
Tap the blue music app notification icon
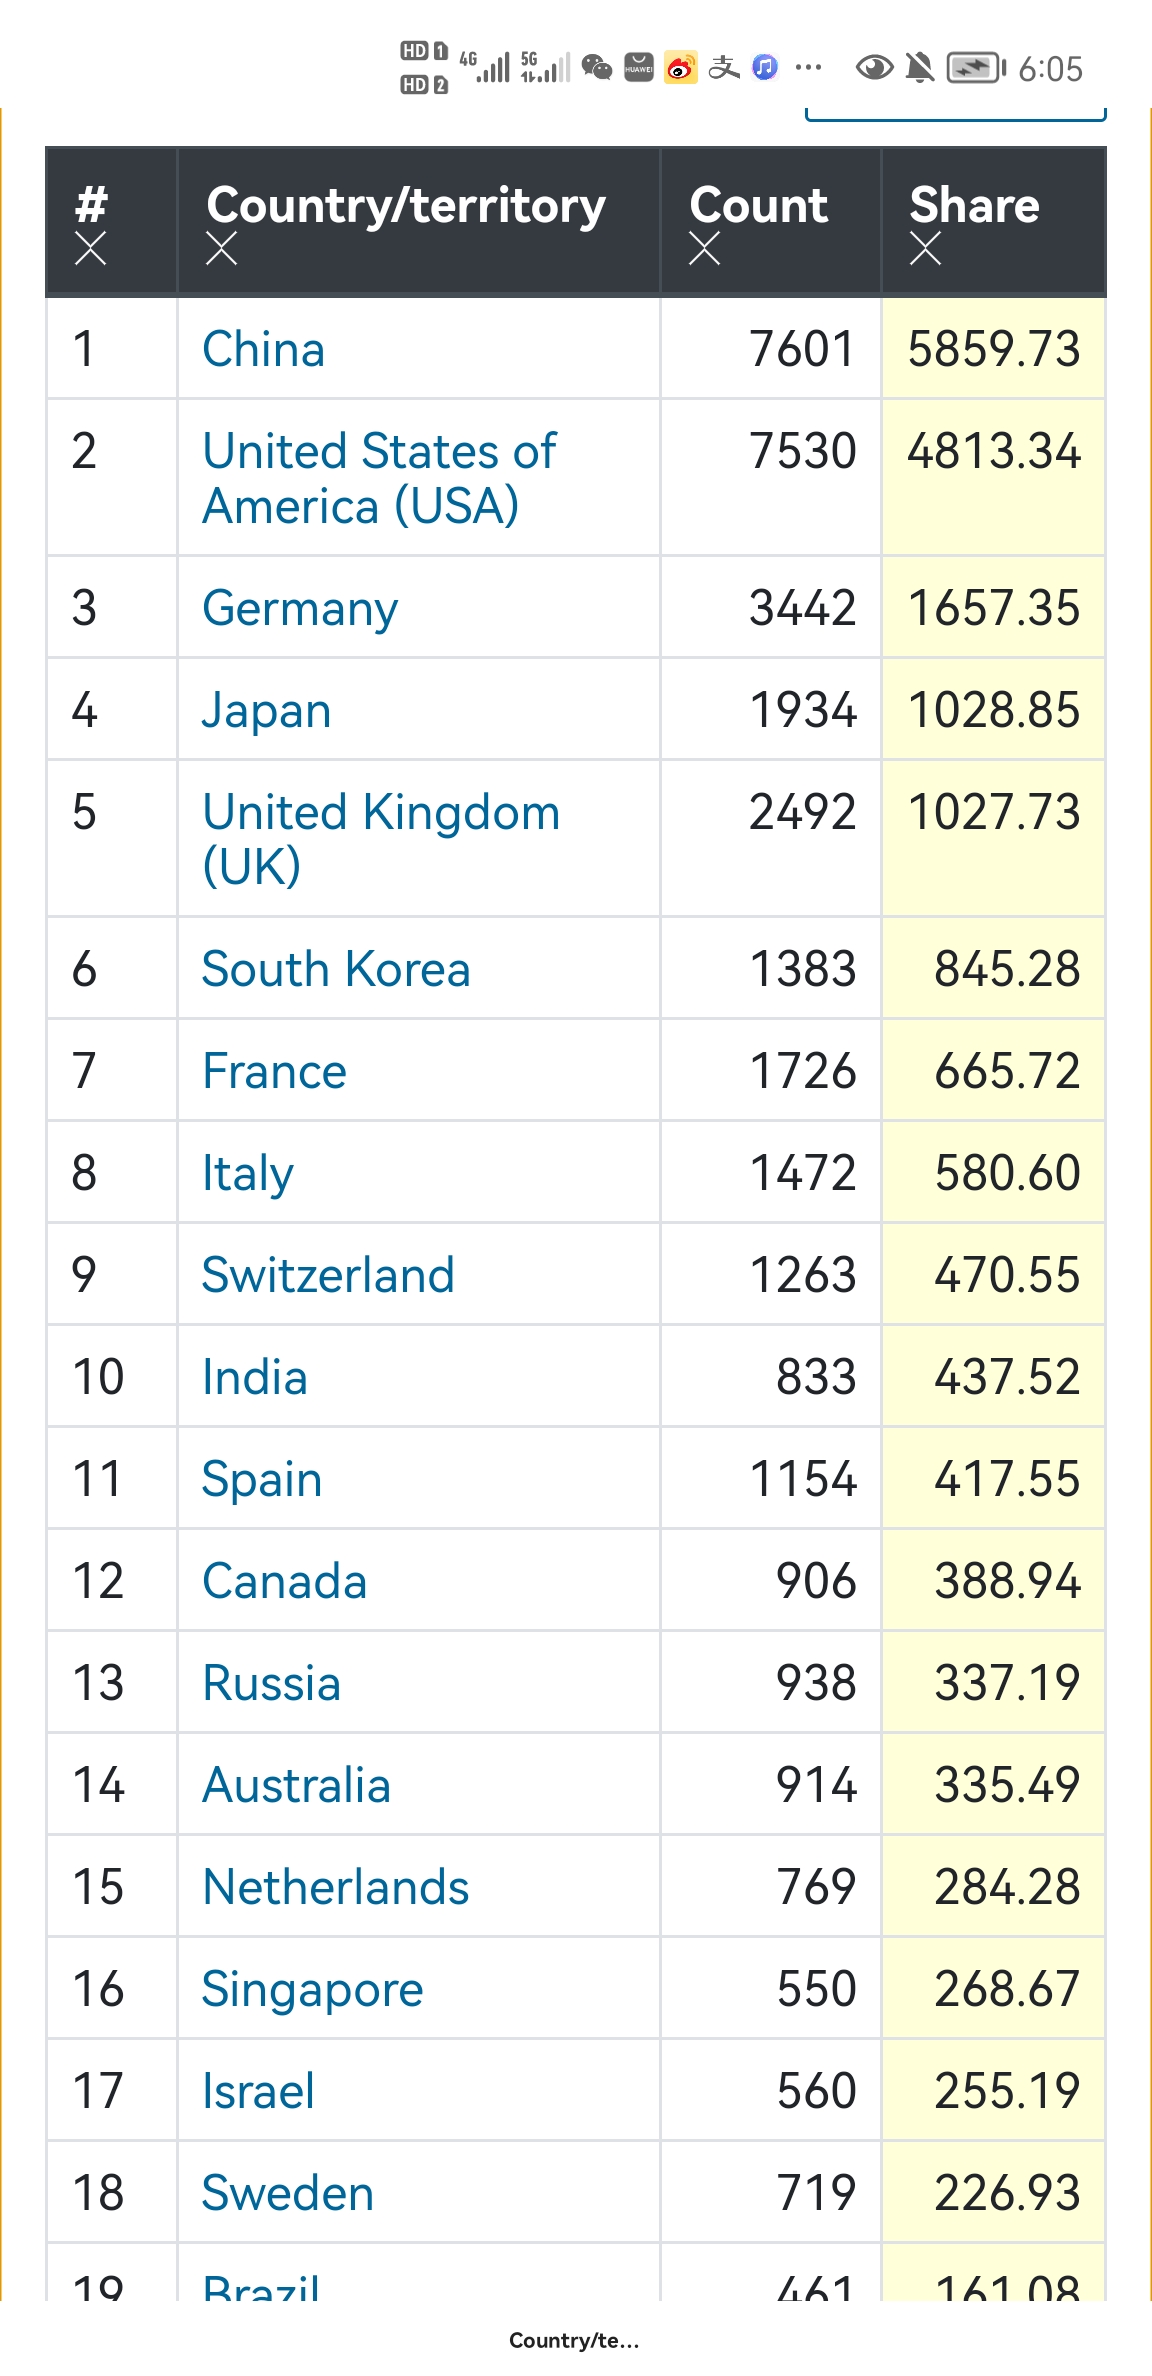tap(765, 68)
